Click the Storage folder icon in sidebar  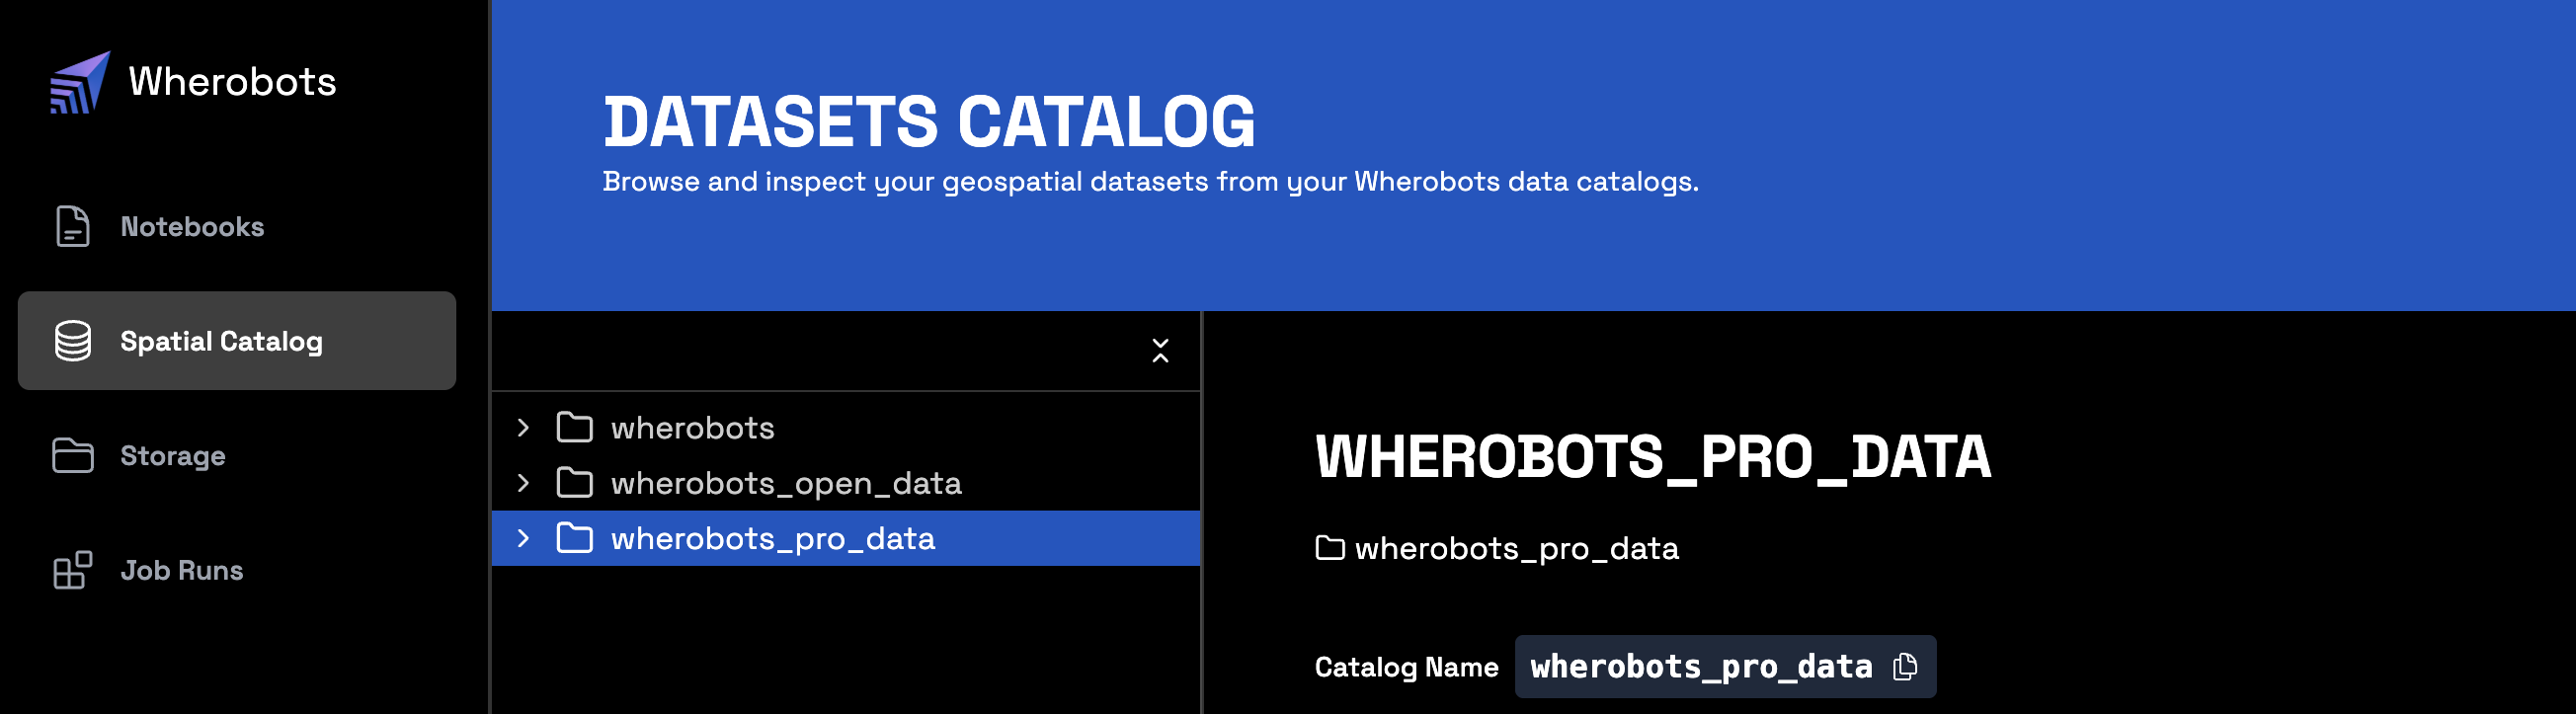click(72, 456)
